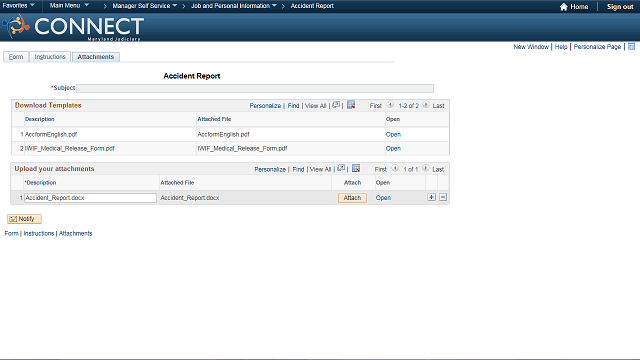This screenshot has height=360, width=640.
Task: Switch to the Form tab
Action: pyautogui.click(x=16, y=57)
